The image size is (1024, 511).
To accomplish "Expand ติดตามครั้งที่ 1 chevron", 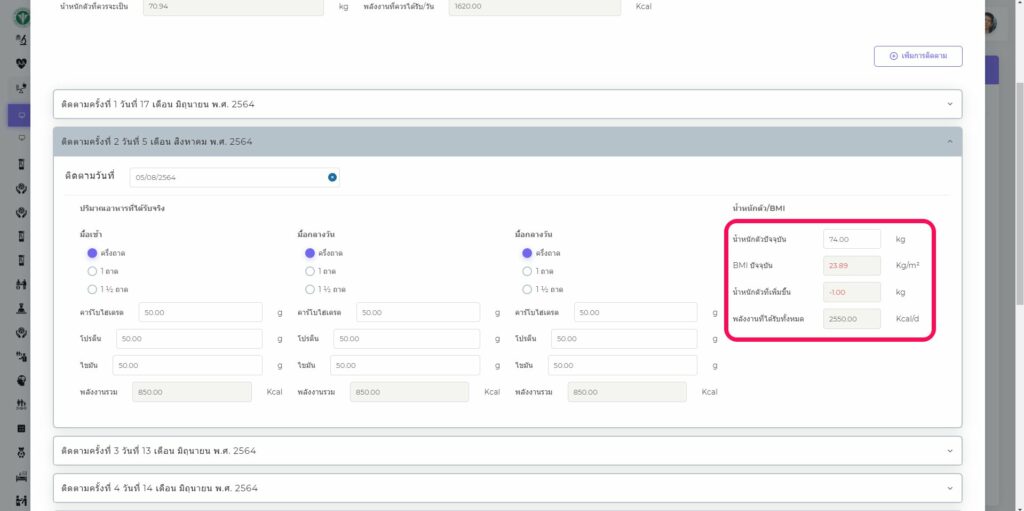I will [949, 104].
